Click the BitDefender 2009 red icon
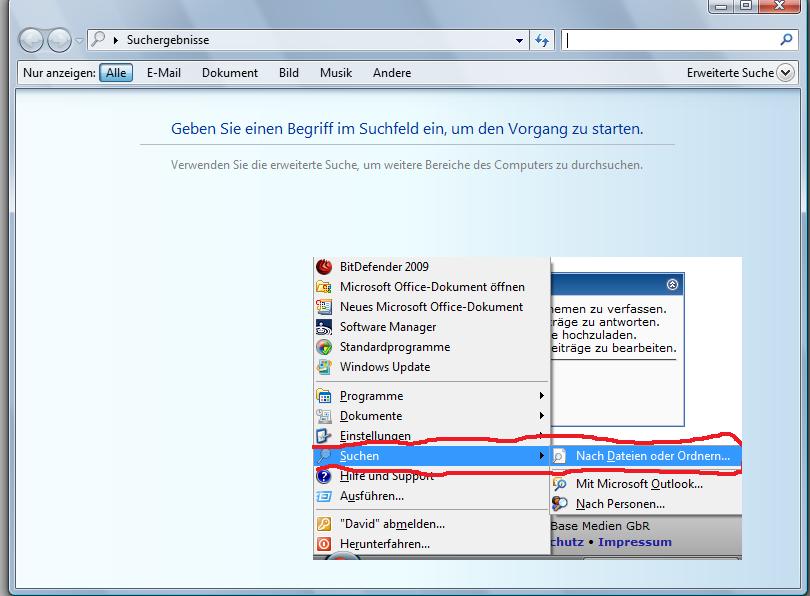The image size is (810, 596). pos(324,266)
